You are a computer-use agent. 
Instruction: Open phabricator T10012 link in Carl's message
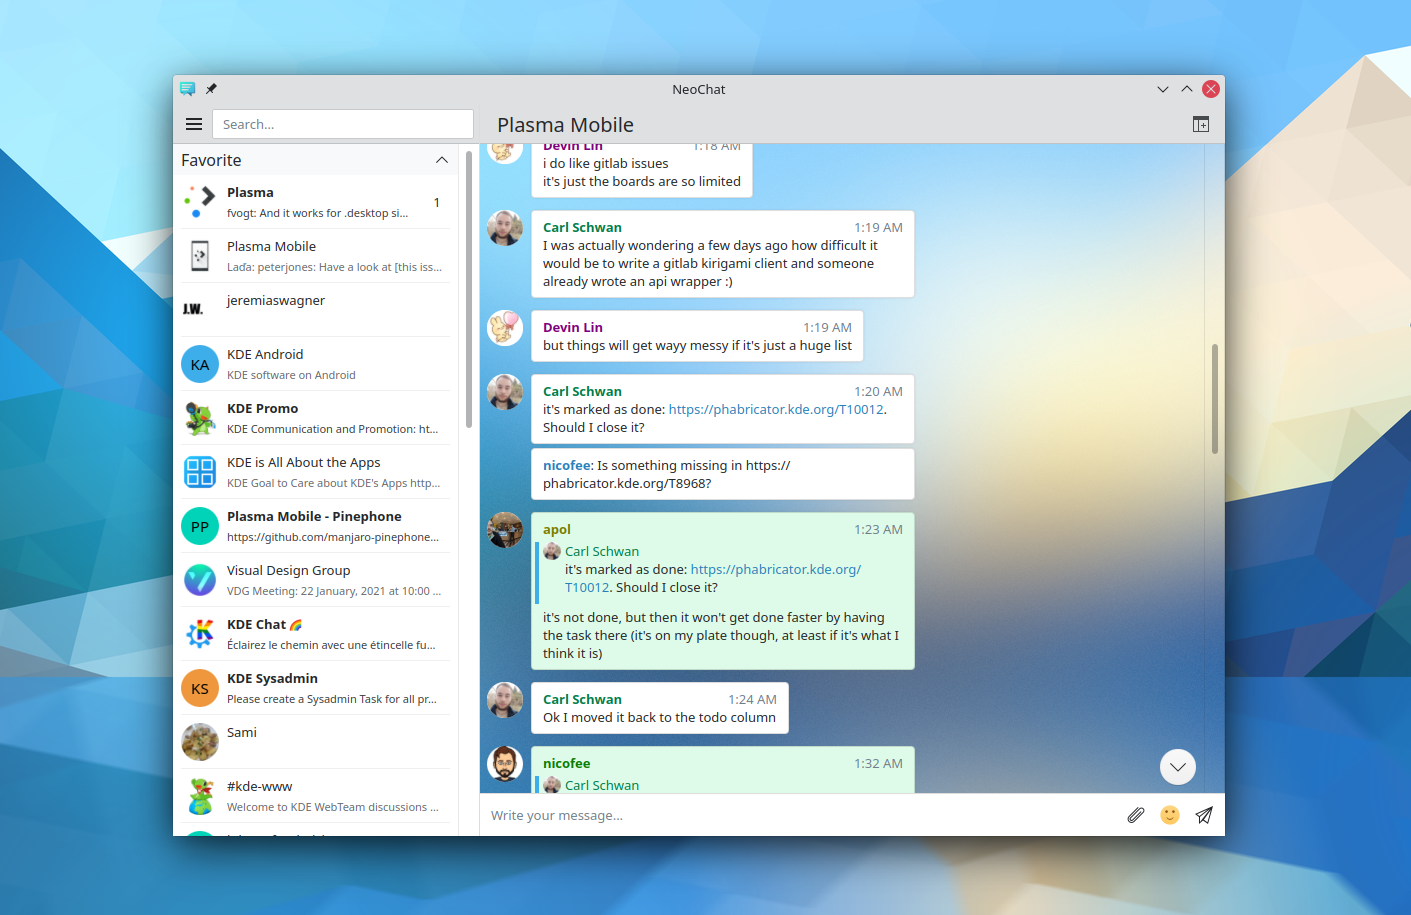coord(775,409)
